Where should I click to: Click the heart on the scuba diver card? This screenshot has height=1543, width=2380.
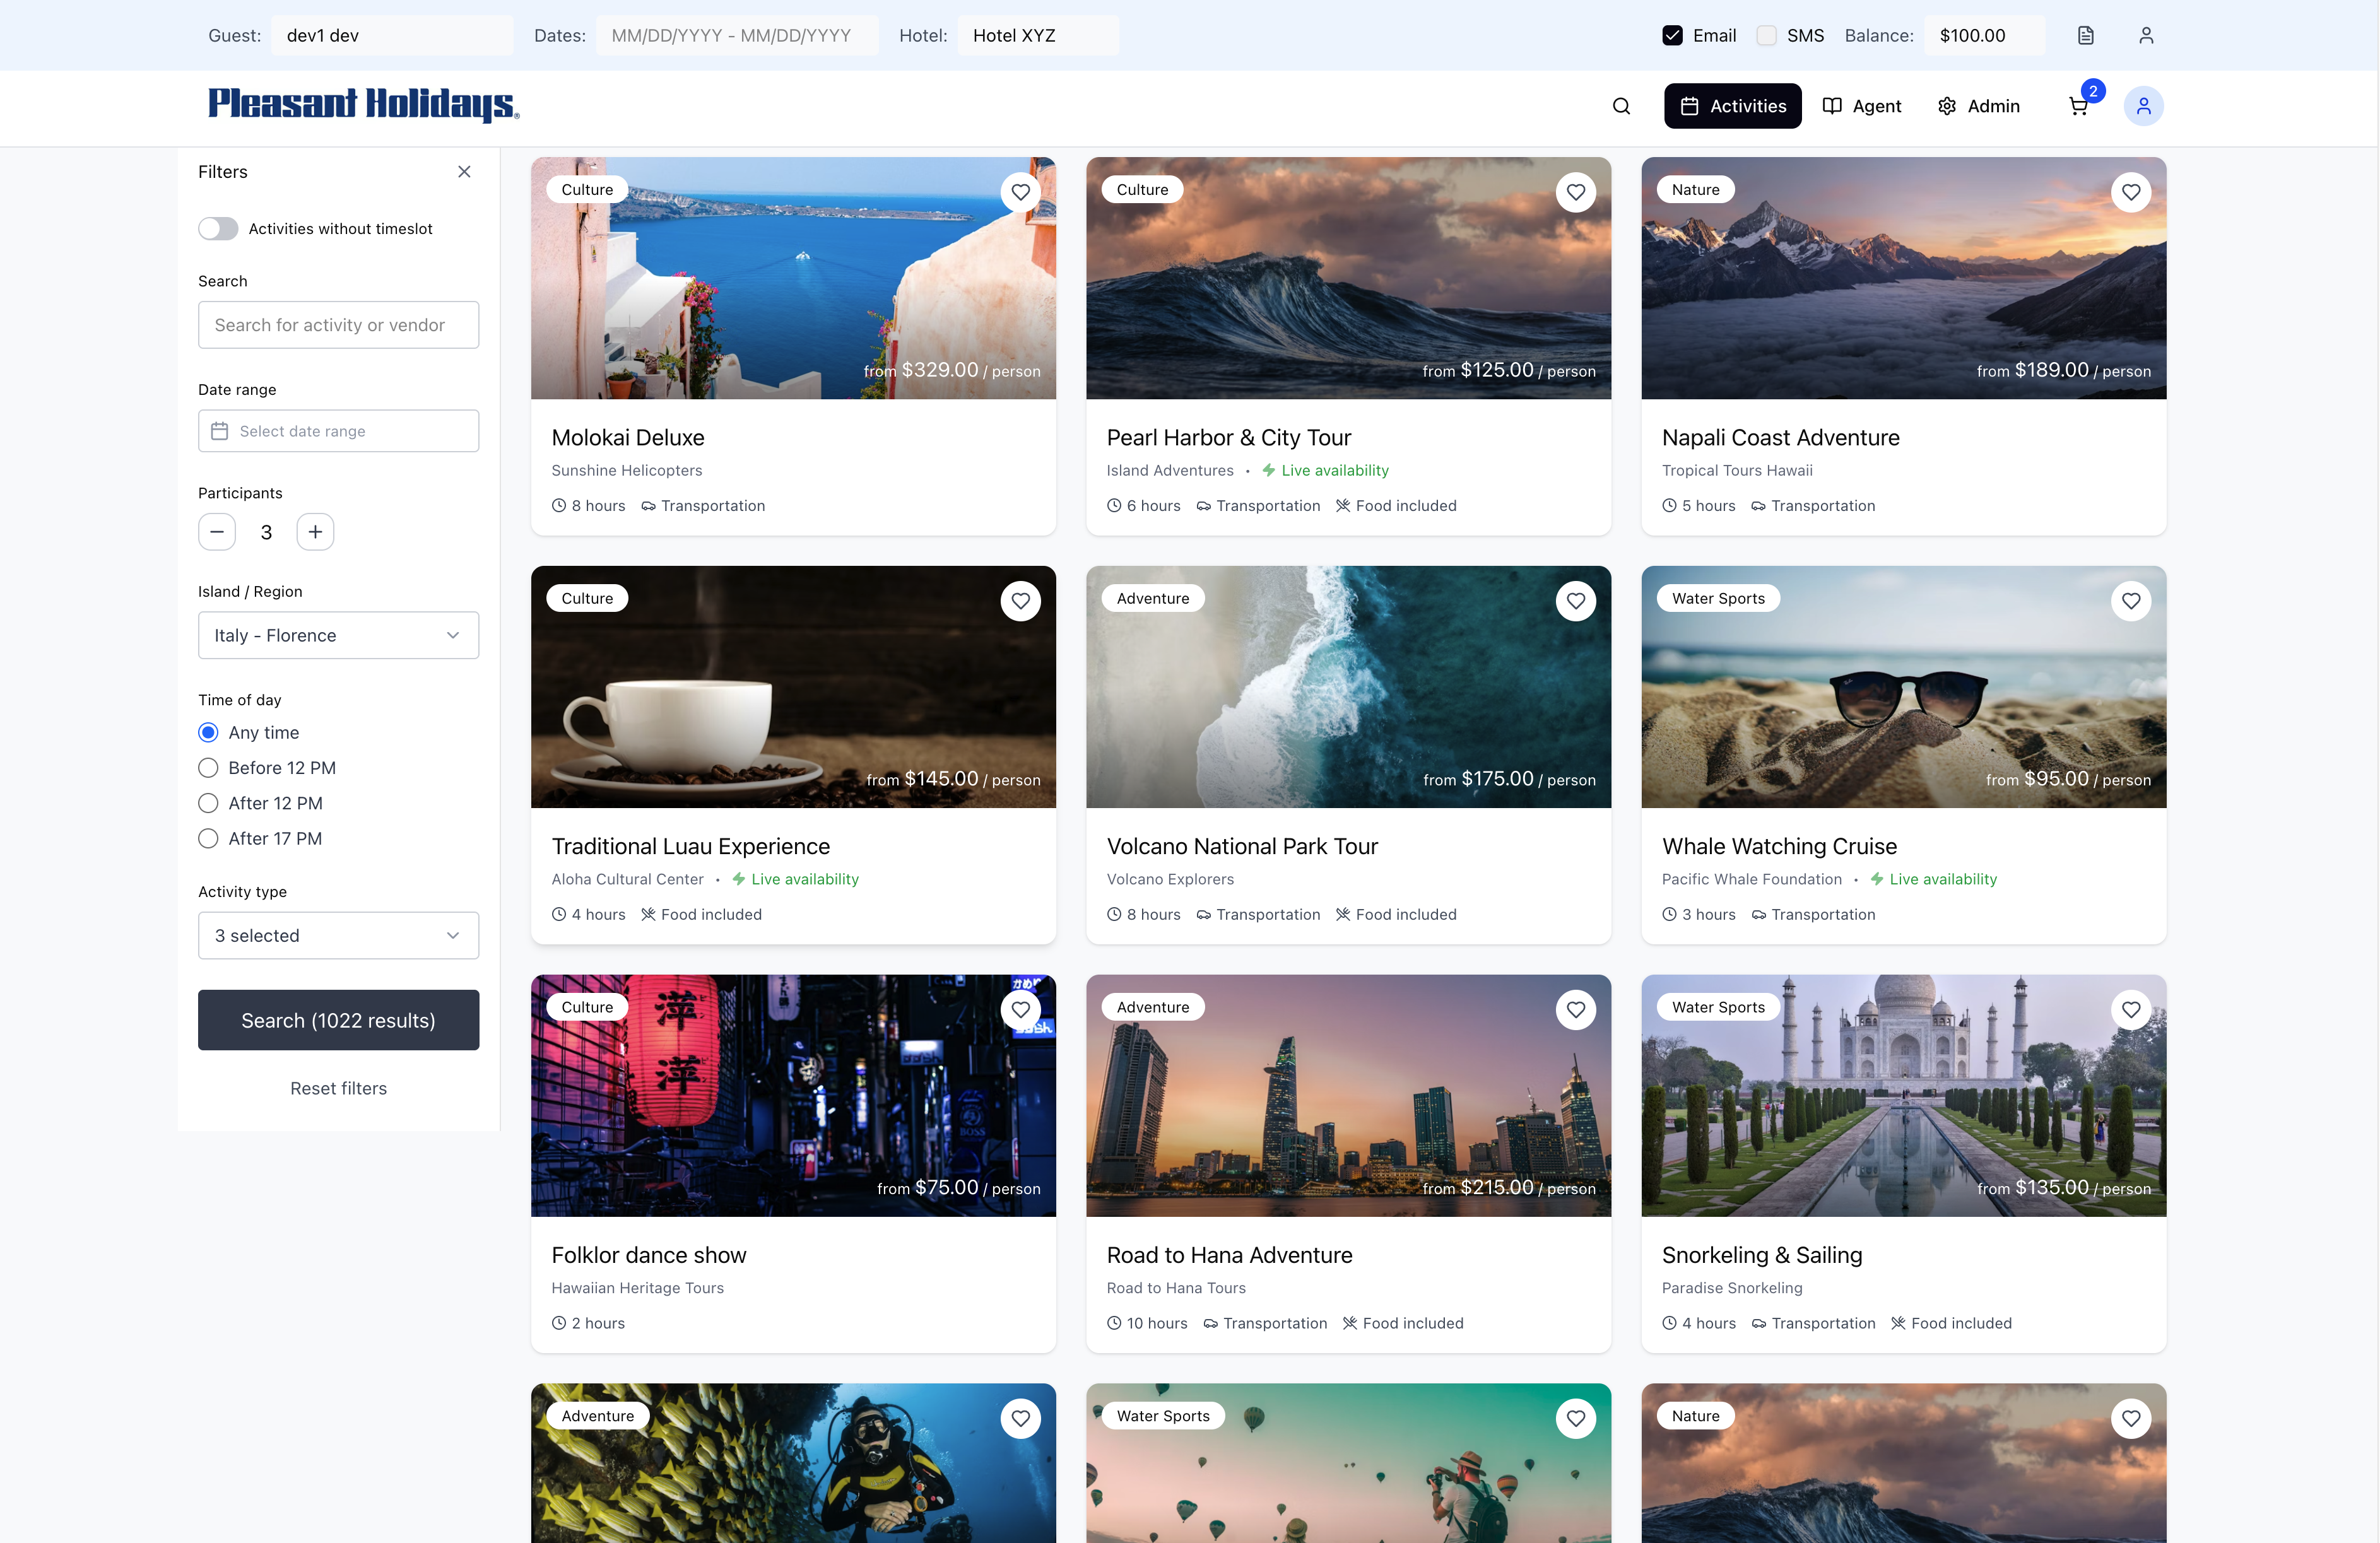coord(1020,1418)
